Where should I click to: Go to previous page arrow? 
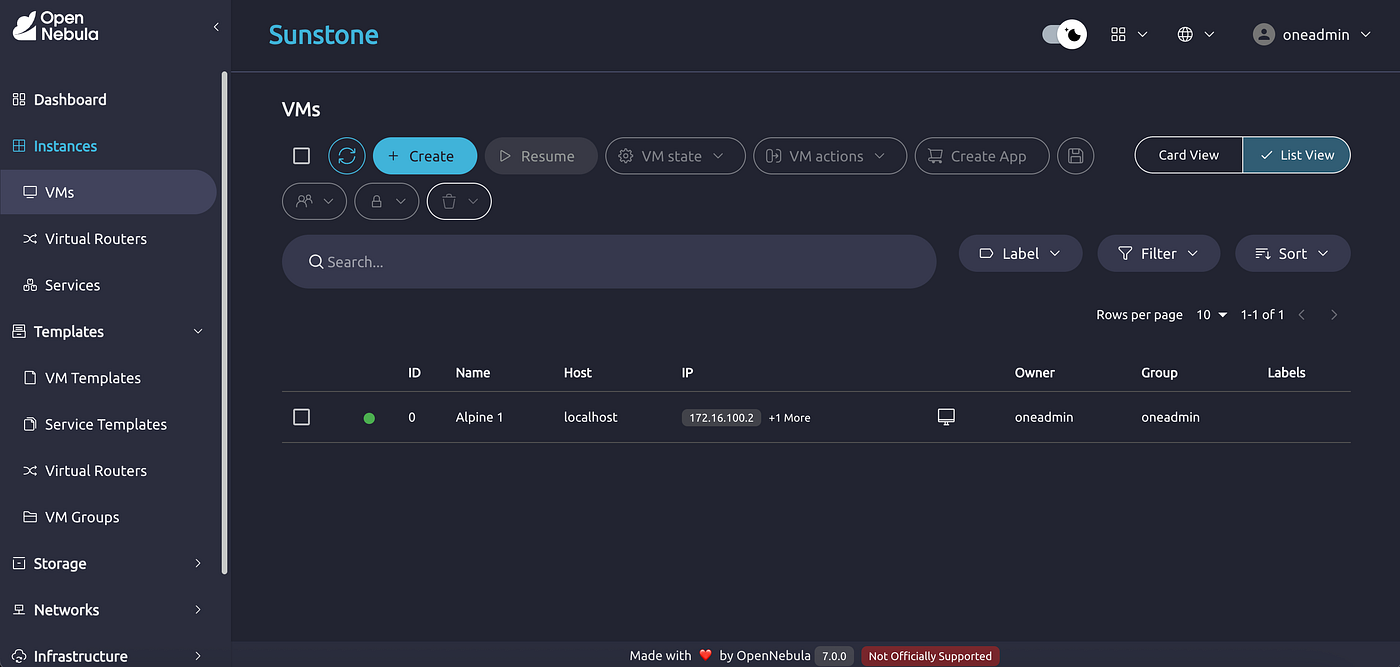[x=1302, y=314]
